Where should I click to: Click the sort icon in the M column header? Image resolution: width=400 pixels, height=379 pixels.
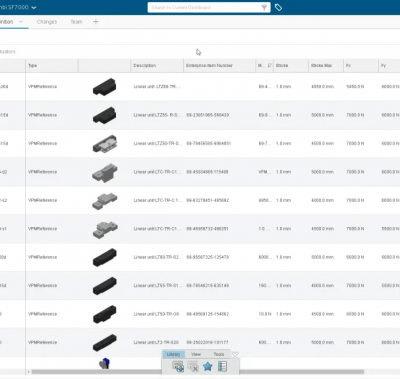(x=269, y=65)
